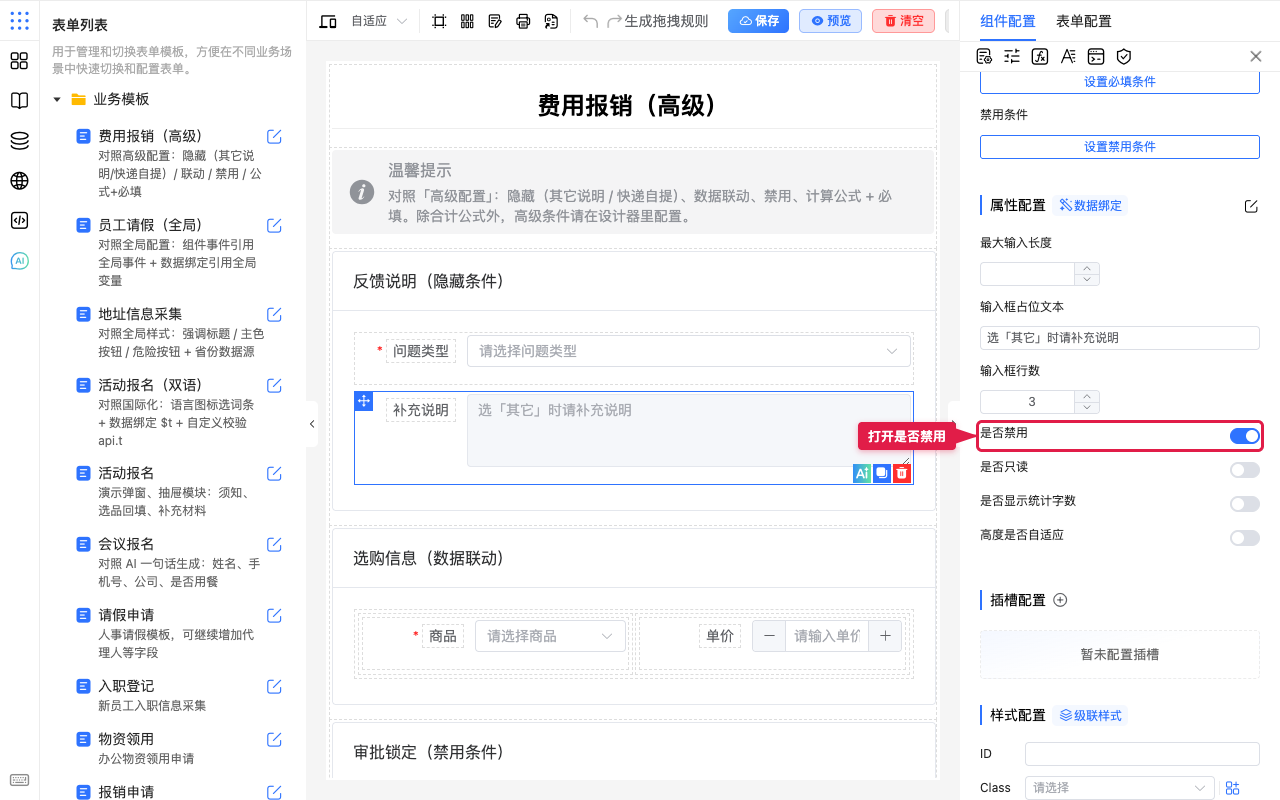The width and height of the screenshot is (1280, 800).
Task: Click the 清空 button
Action: click(x=903, y=21)
